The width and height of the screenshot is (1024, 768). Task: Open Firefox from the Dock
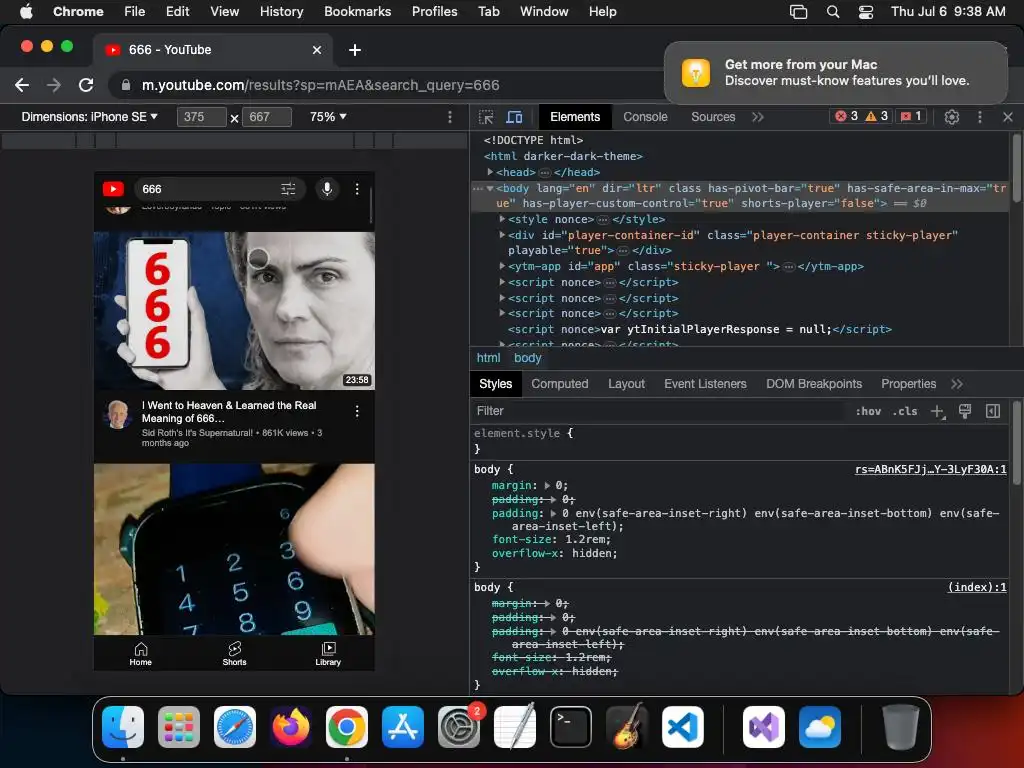pyautogui.click(x=291, y=727)
